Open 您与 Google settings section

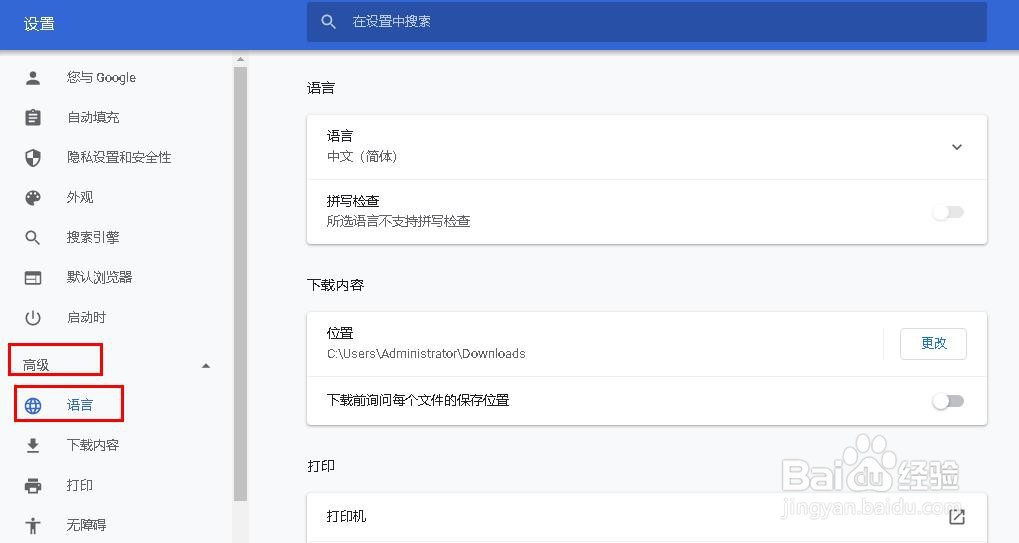(101, 78)
